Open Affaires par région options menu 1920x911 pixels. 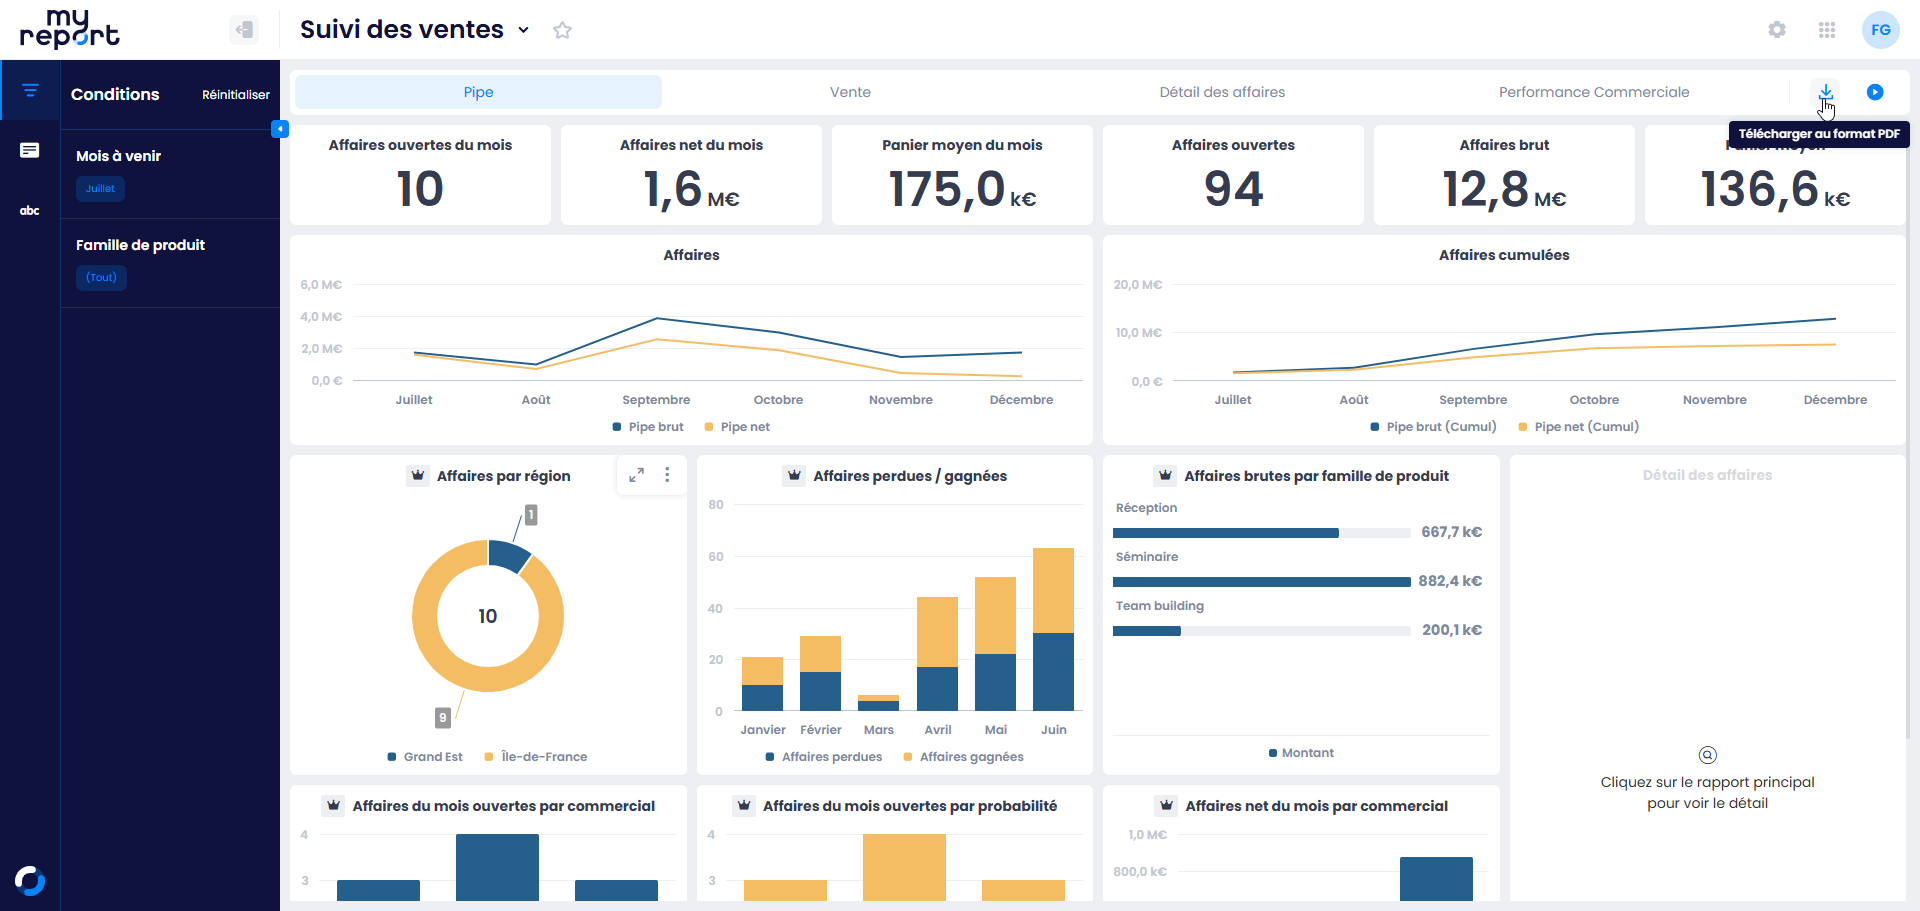click(x=667, y=475)
